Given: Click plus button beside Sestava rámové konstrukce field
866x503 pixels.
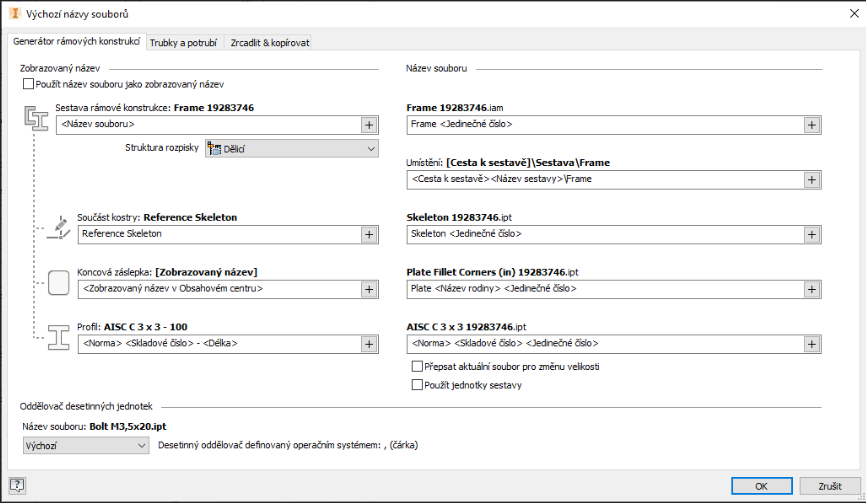Looking at the screenshot, I should coord(368,124).
